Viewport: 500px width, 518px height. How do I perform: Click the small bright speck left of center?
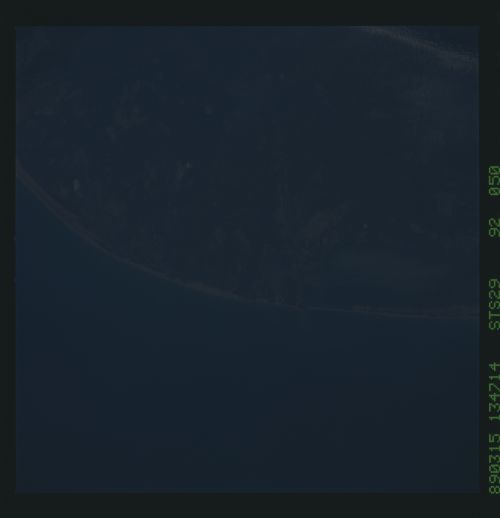tap(188, 165)
